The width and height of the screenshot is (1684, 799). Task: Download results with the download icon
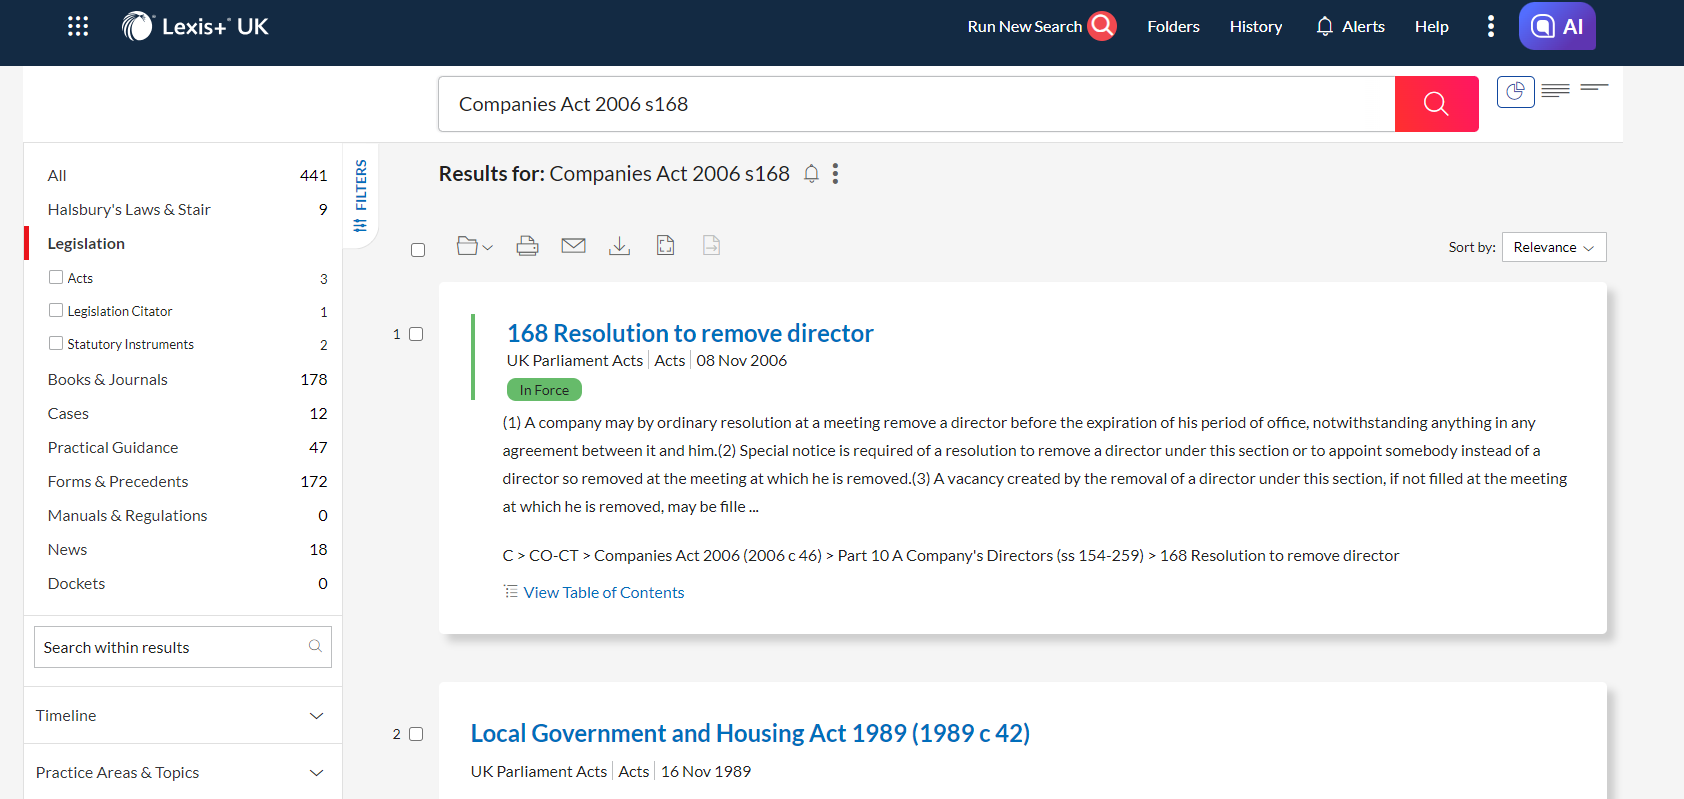619,246
